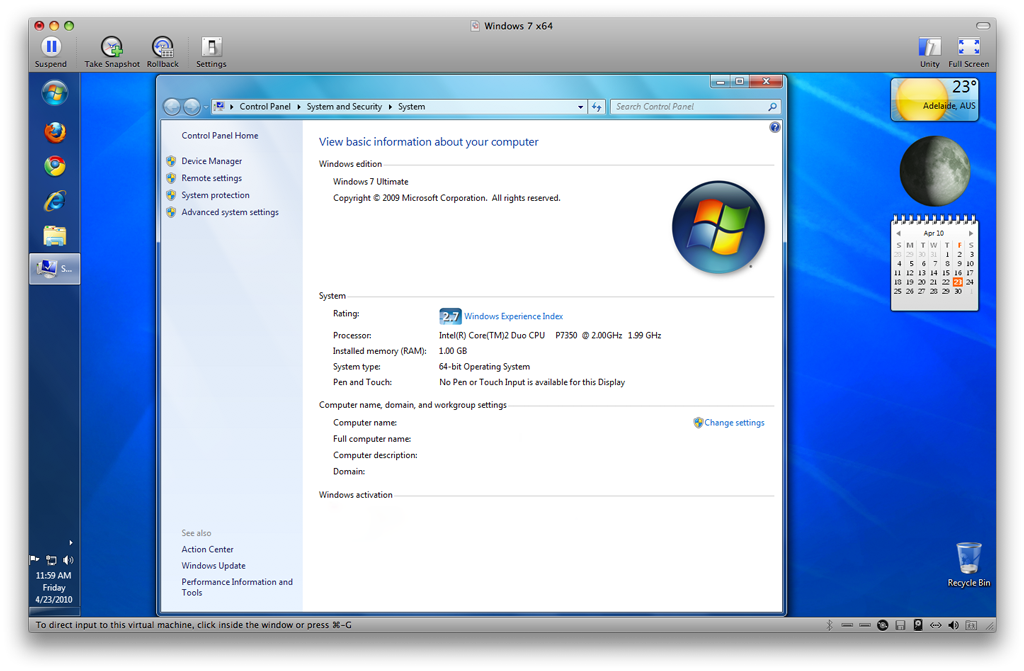
Task: Open the Recycle Bin desktop icon
Action: point(968,565)
